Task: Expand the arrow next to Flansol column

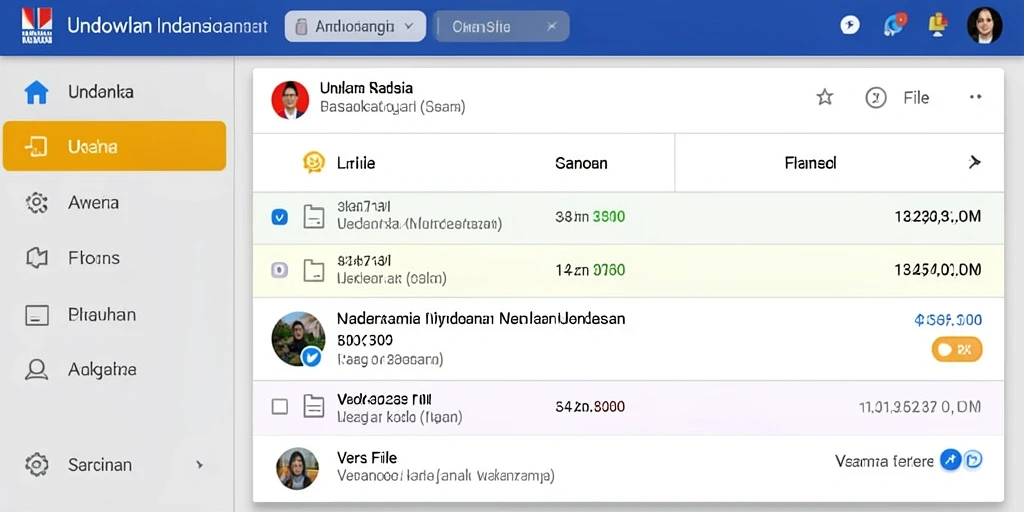Action: [974, 163]
